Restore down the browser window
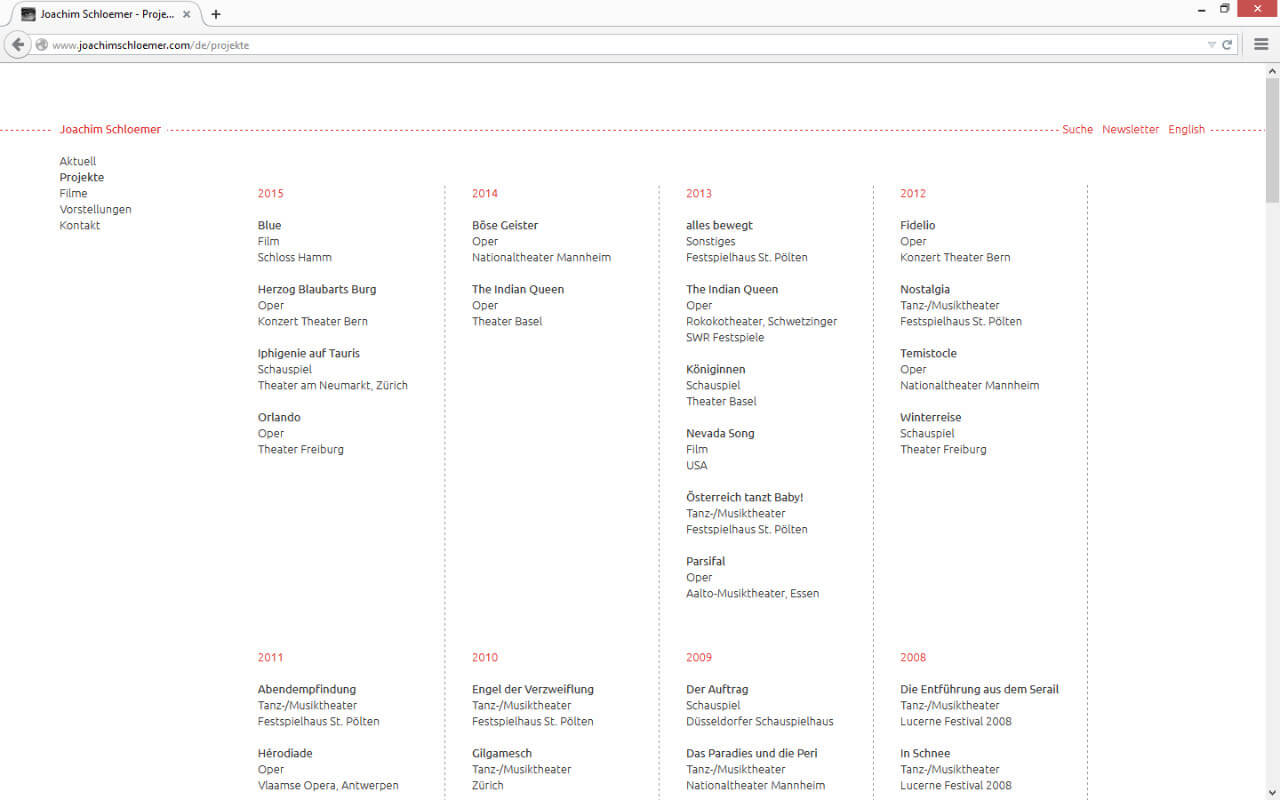 [x=1225, y=9]
